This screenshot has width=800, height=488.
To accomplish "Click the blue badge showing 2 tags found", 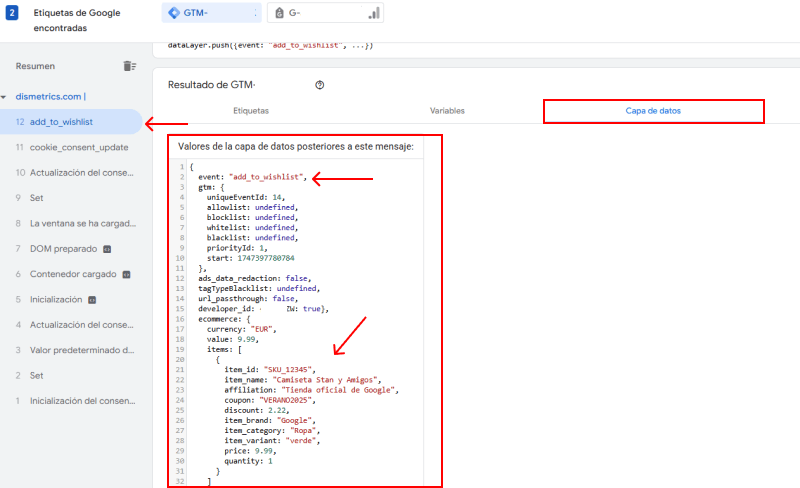I will tap(12, 13).
